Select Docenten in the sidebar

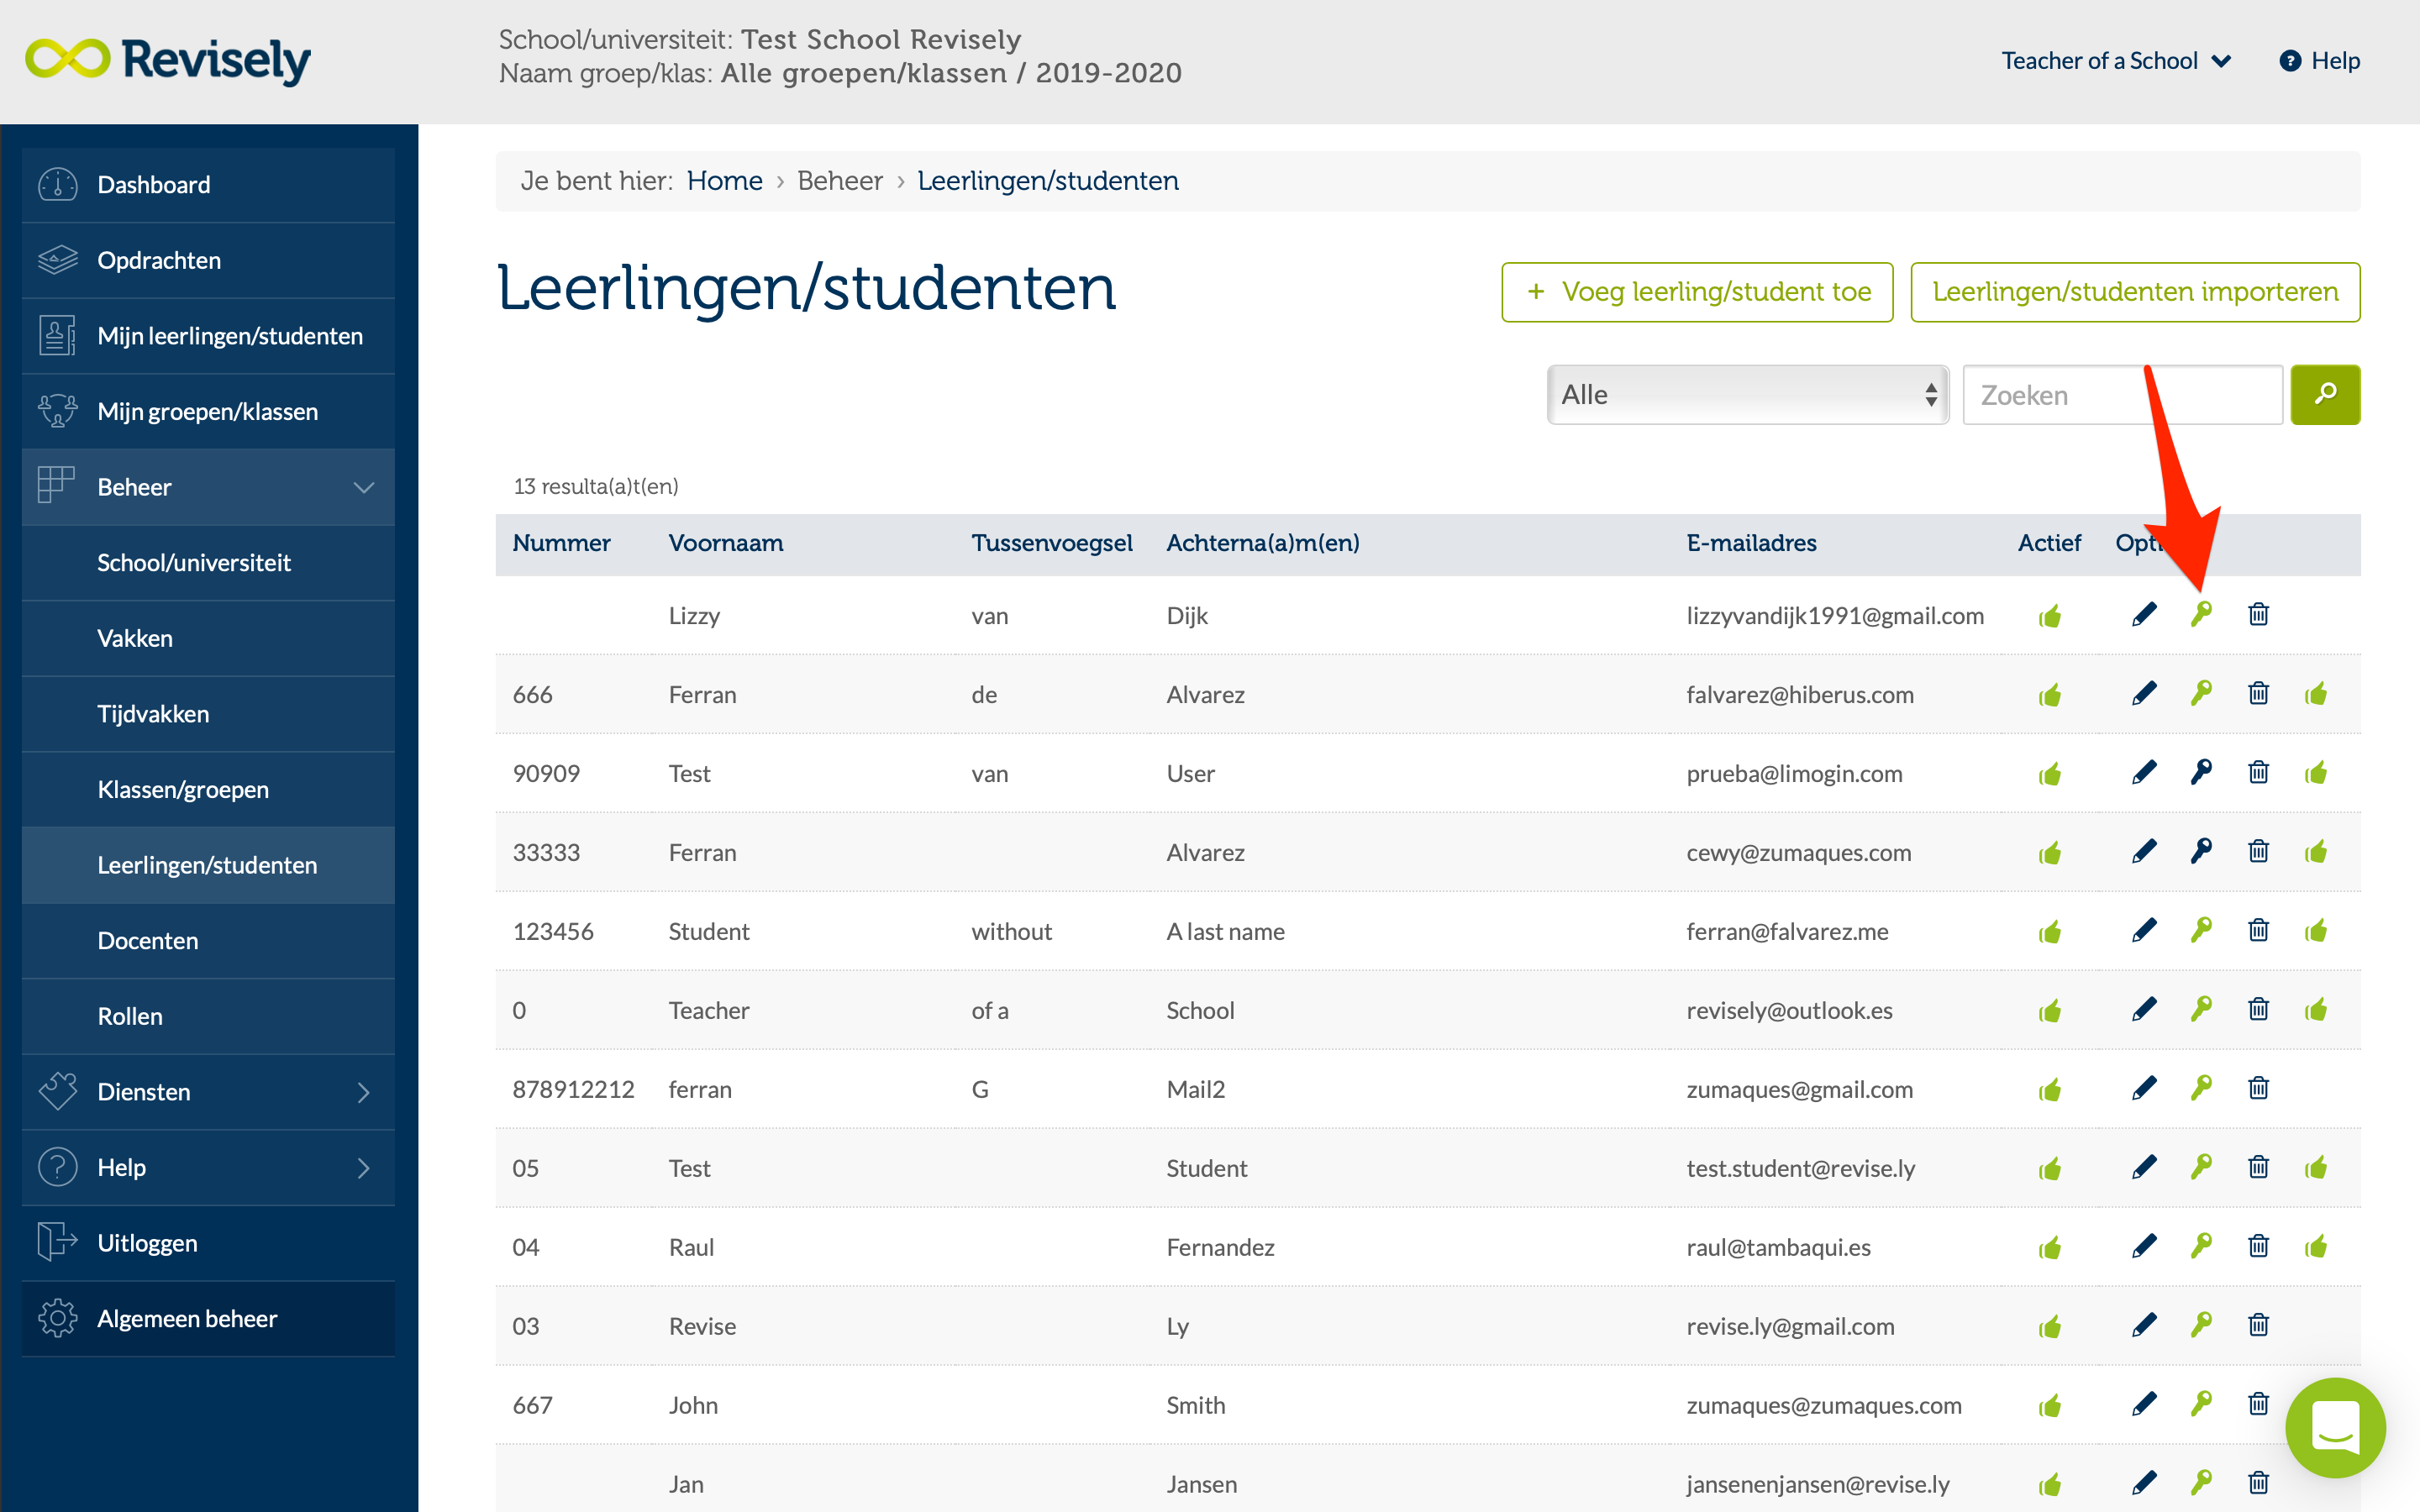pos(148,940)
